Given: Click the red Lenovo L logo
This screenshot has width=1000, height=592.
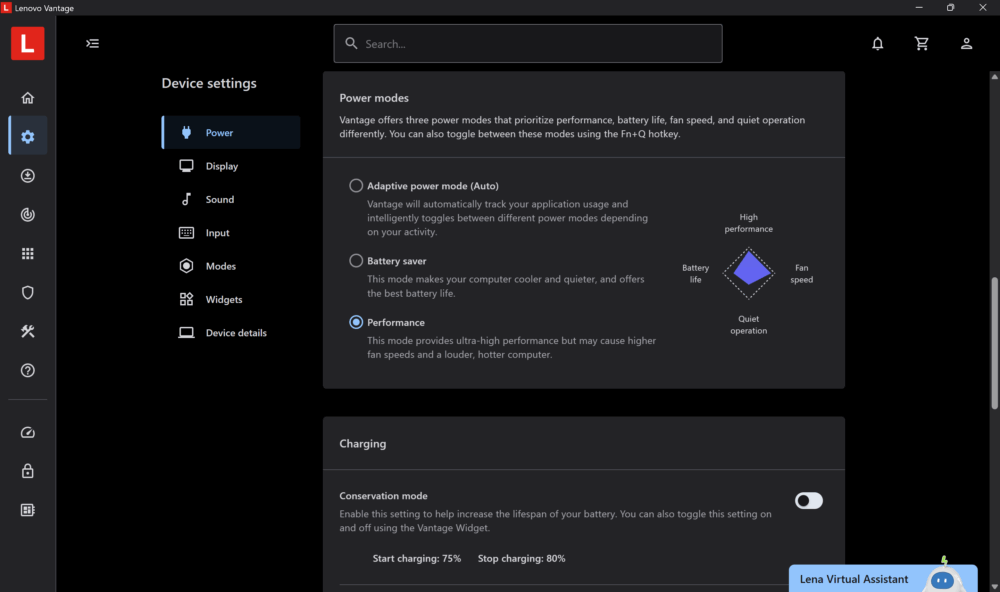Looking at the screenshot, I should 27,43.
